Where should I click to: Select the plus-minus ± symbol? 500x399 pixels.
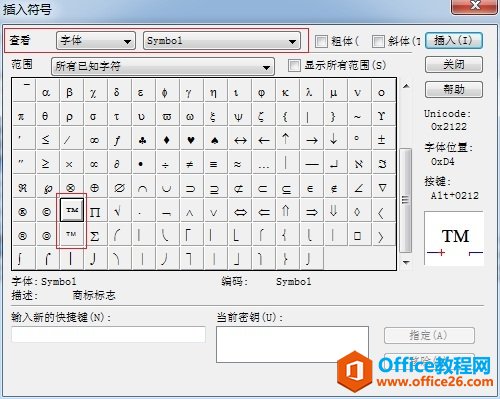(383, 139)
